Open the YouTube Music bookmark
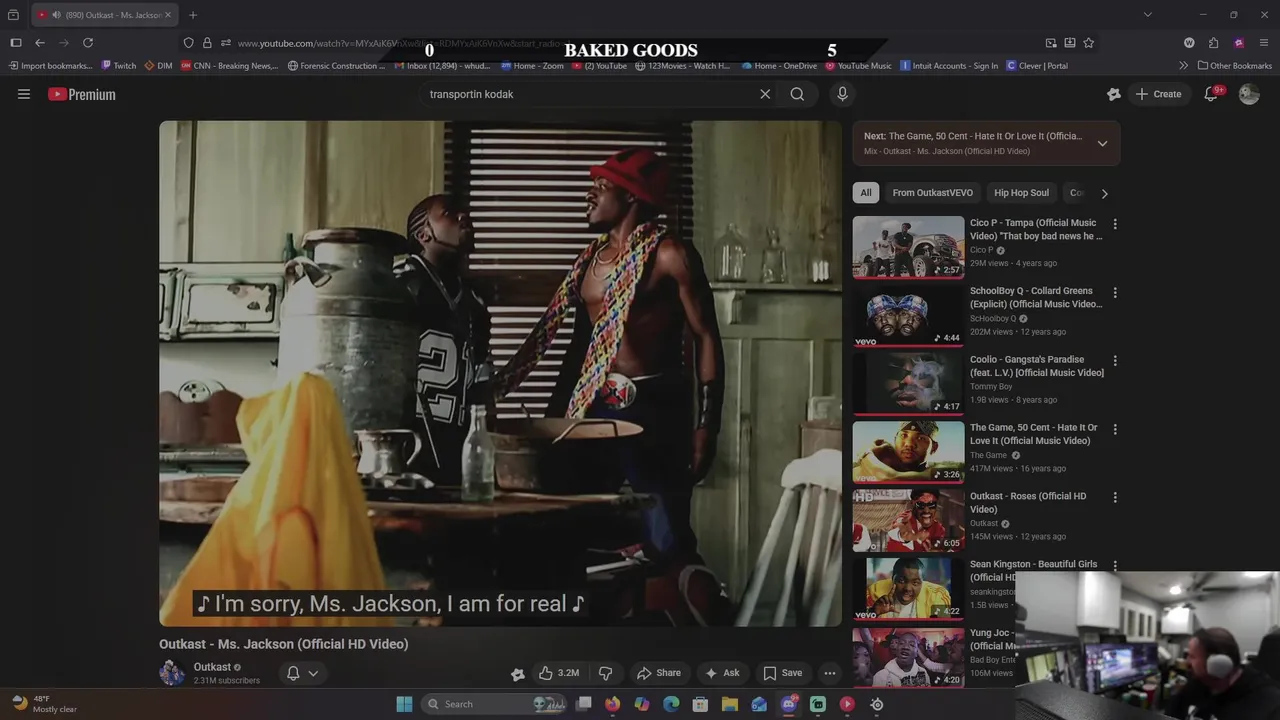The image size is (1280, 720). 858,66
